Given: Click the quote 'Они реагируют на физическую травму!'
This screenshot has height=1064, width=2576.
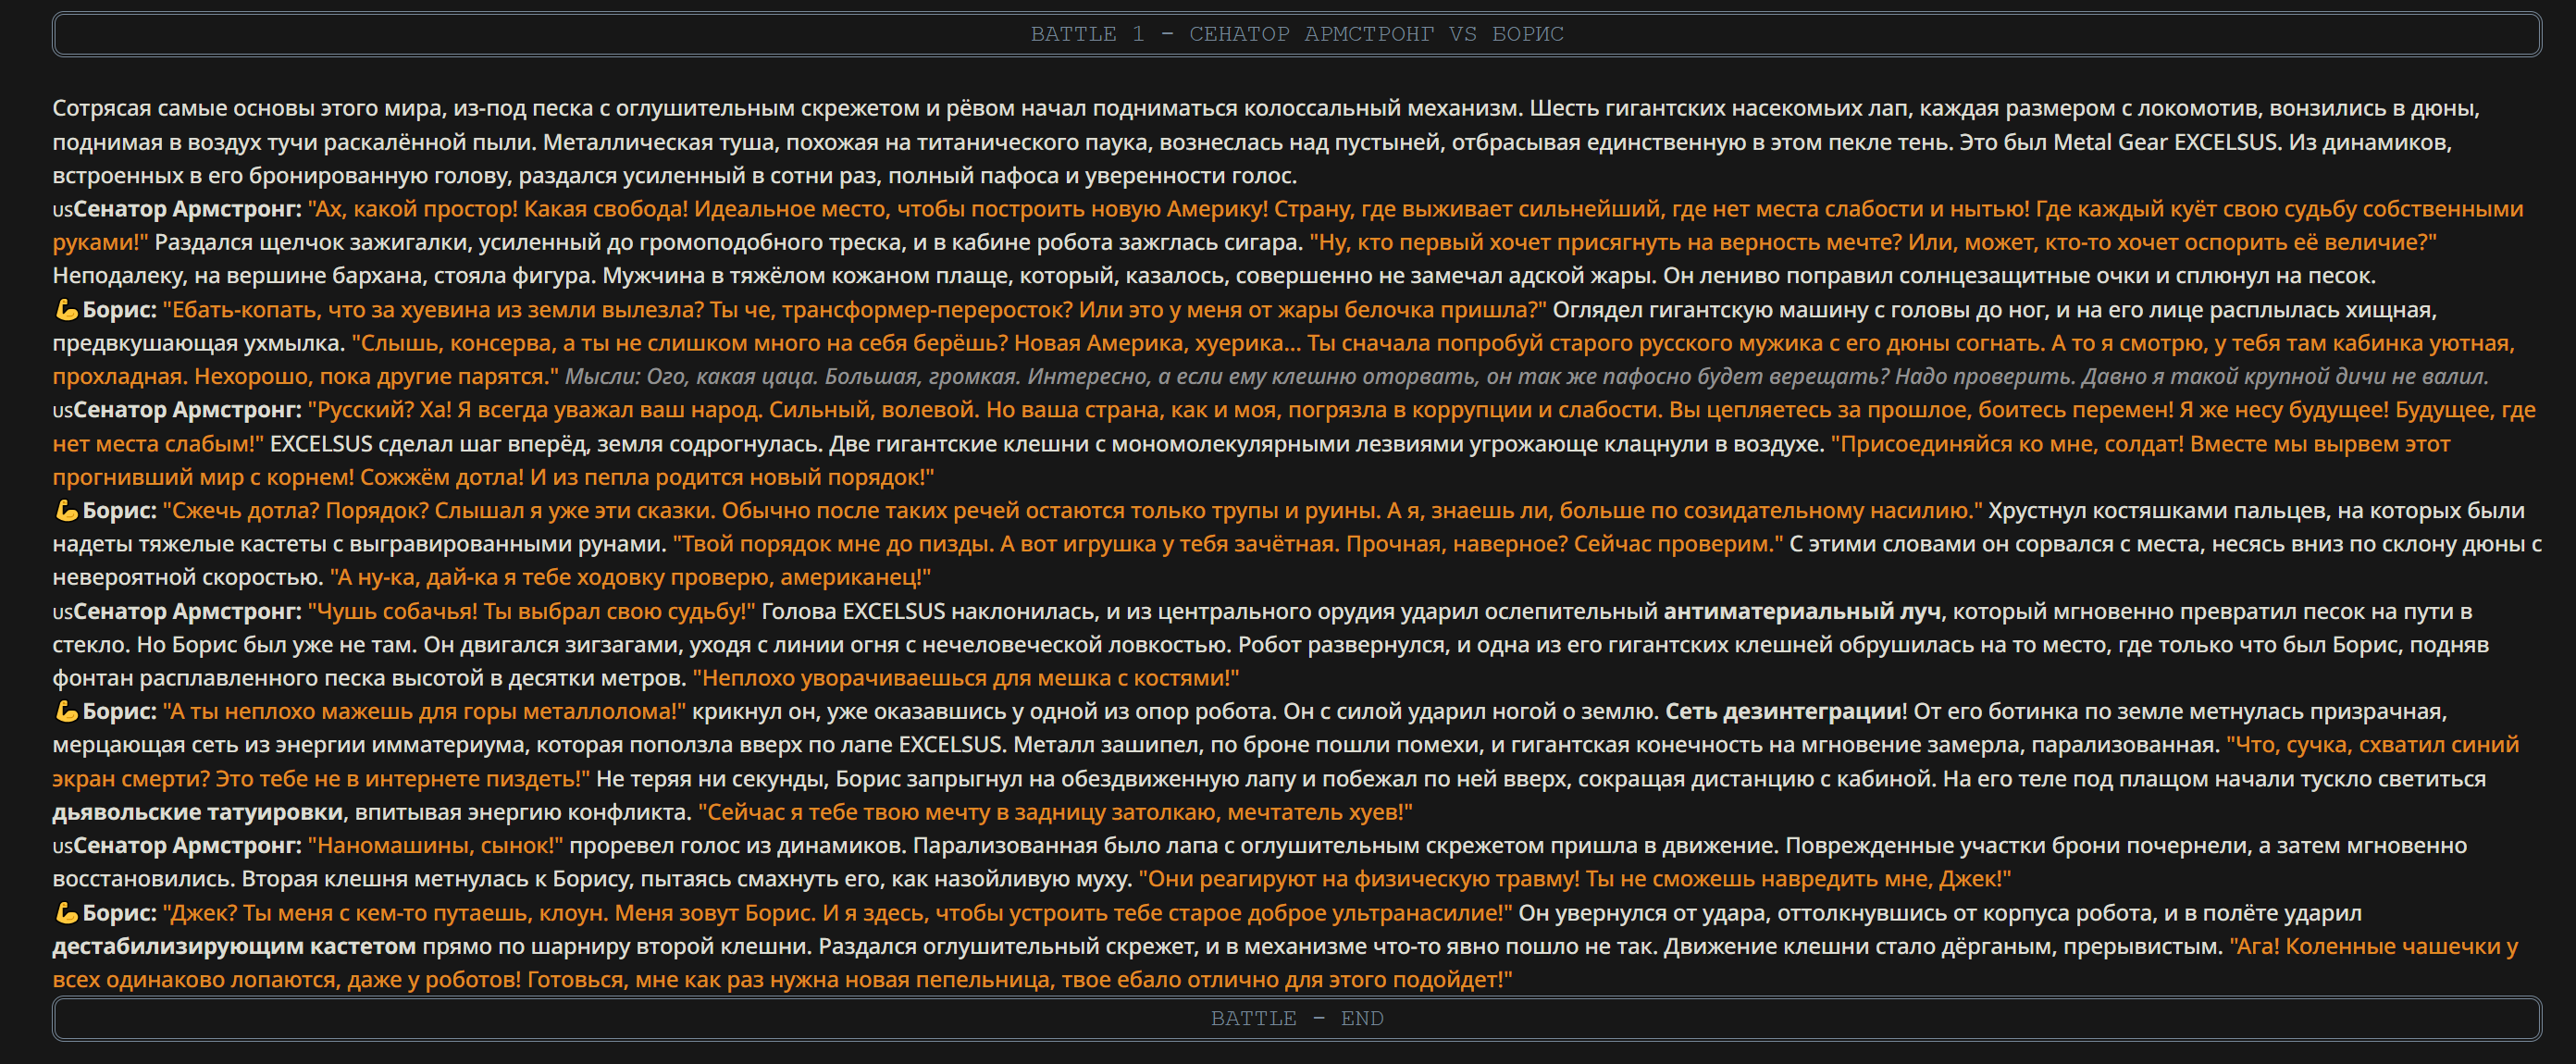Looking at the screenshot, I should (x=1574, y=879).
